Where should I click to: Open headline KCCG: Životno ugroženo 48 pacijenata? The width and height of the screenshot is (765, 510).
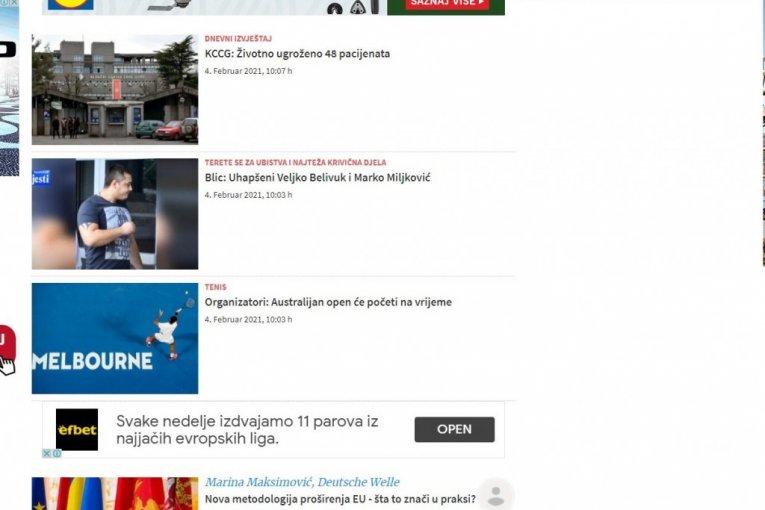(297, 54)
